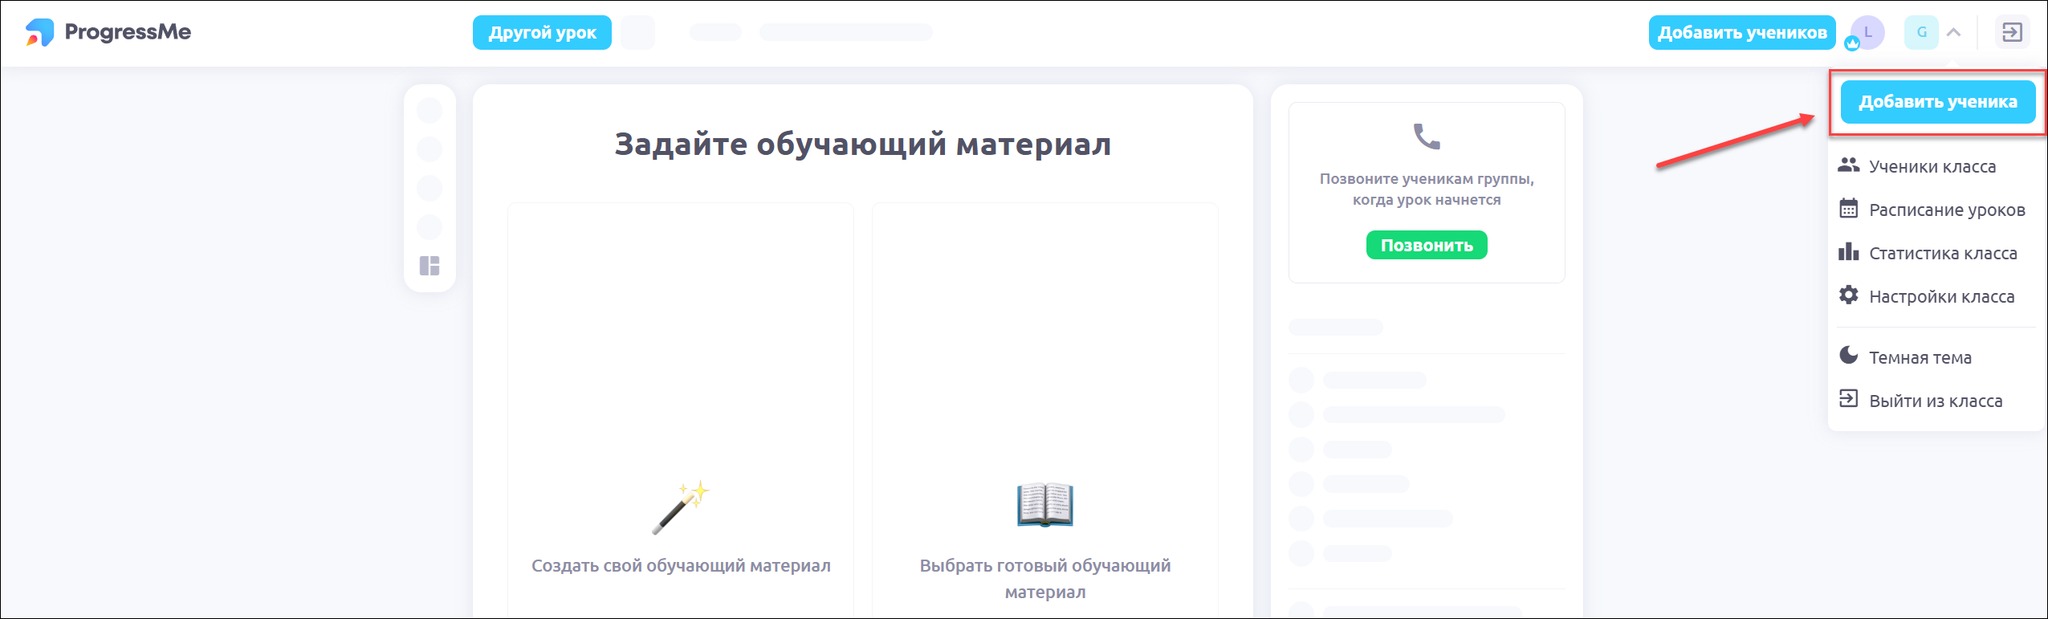Collapse the class menu with chevron arrow
This screenshot has height=619, width=2048.
click(x=1954, y=33)
